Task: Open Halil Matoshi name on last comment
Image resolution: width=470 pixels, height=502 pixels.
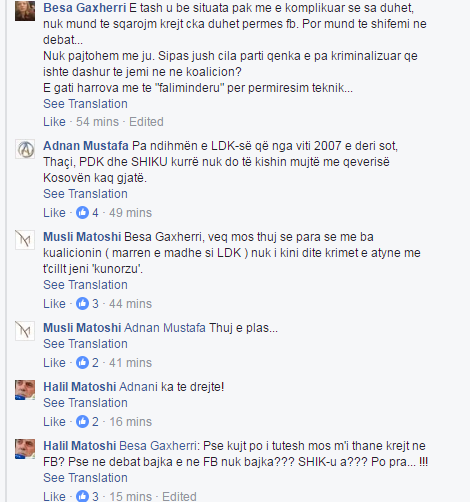Action: (x=80, y=446)
